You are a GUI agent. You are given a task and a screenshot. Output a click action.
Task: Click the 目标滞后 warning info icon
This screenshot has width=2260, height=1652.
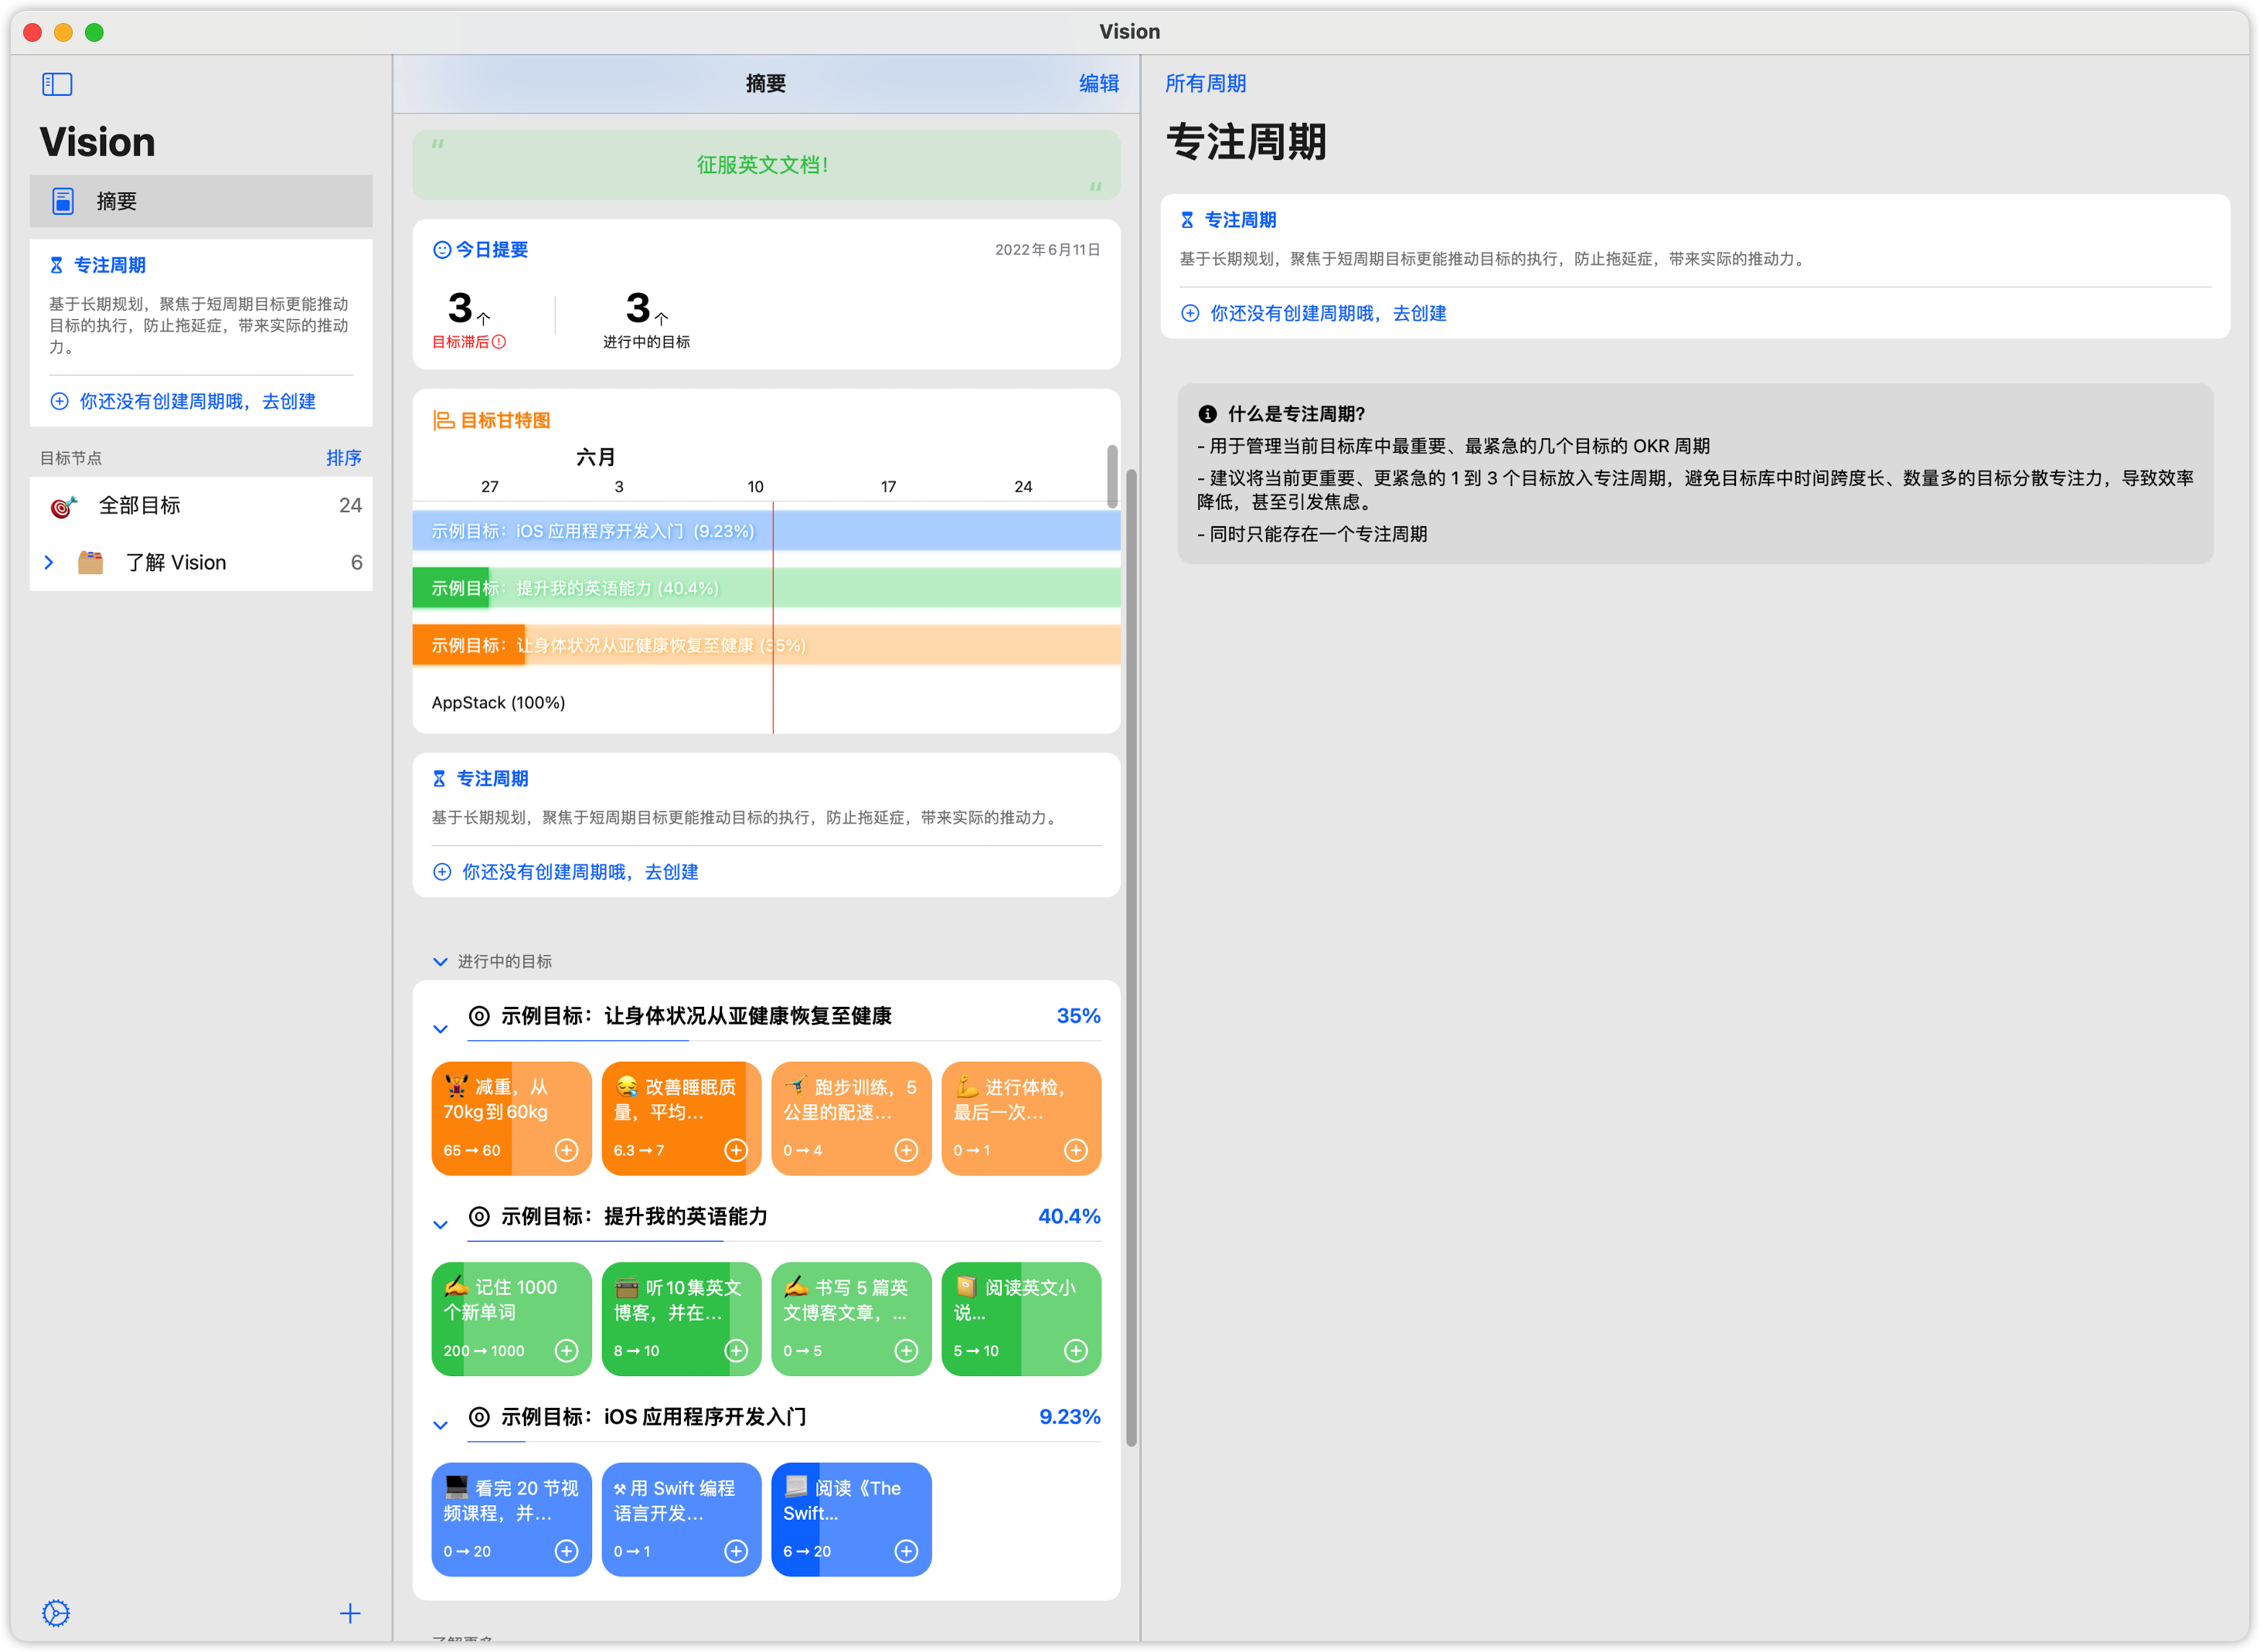499,342
